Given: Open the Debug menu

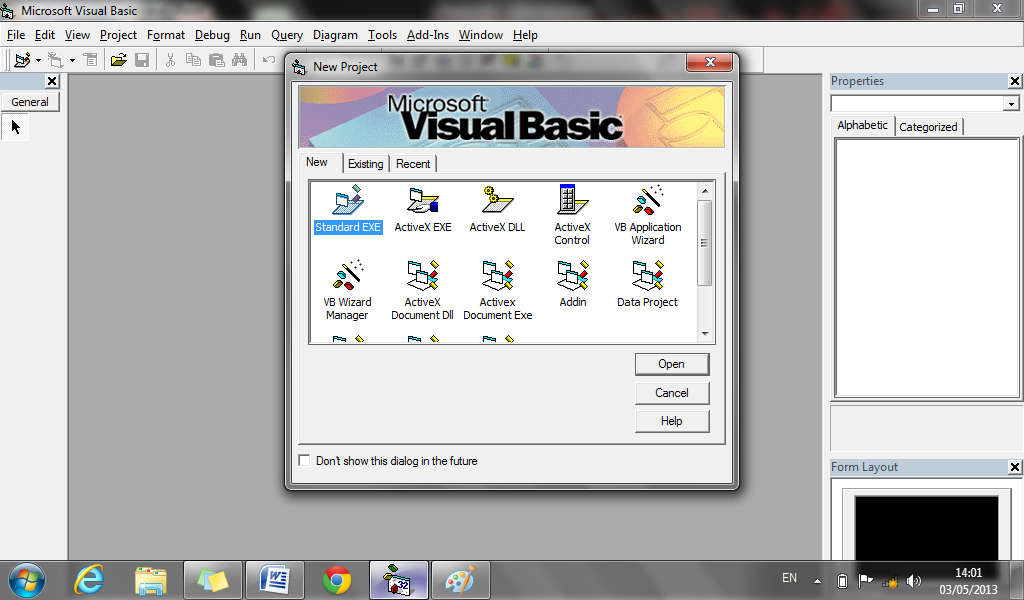Looking at the screenshot, I should click(212, 35).
